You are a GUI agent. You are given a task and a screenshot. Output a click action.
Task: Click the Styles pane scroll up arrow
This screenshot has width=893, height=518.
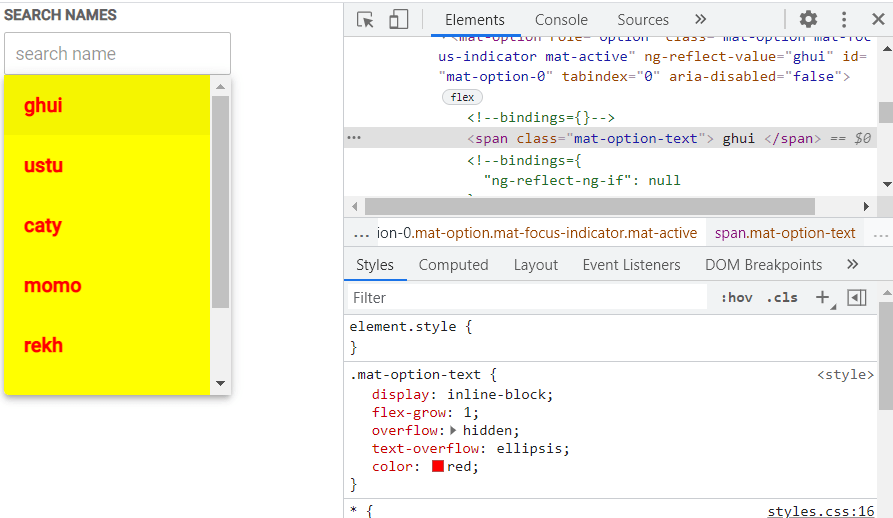click(886, 293)
